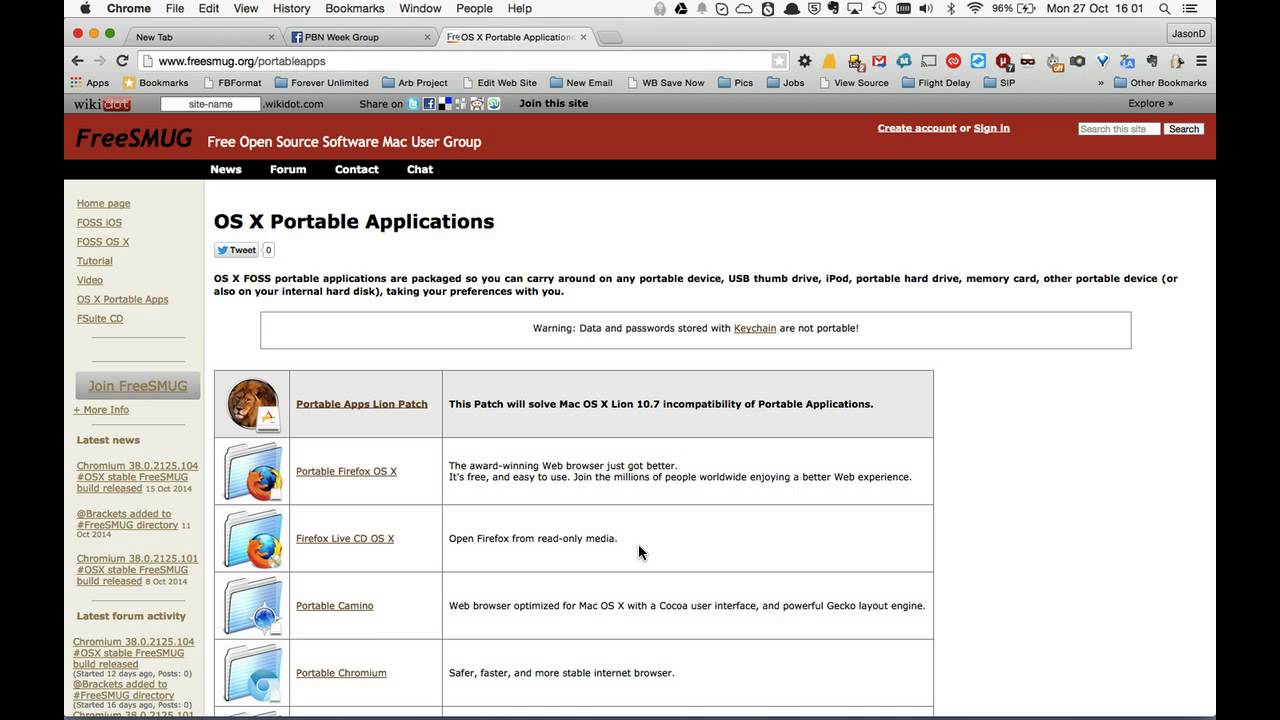Open Chrome's hamburger menu
Image resolution: width=1280 pixels, height=720 pixels.
click(x=1202, y=61)
